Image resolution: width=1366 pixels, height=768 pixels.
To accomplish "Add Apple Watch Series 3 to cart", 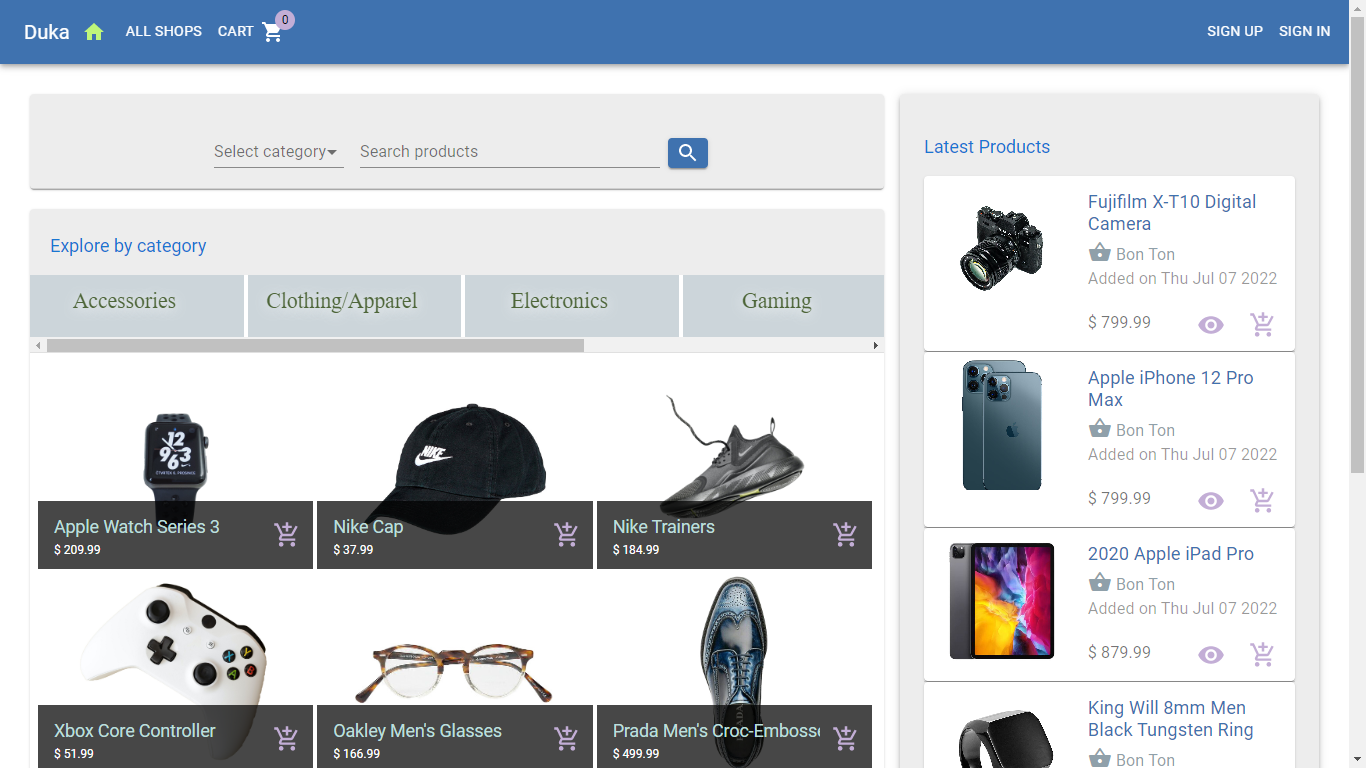I will pyautogui.click(x=286, y=535).
